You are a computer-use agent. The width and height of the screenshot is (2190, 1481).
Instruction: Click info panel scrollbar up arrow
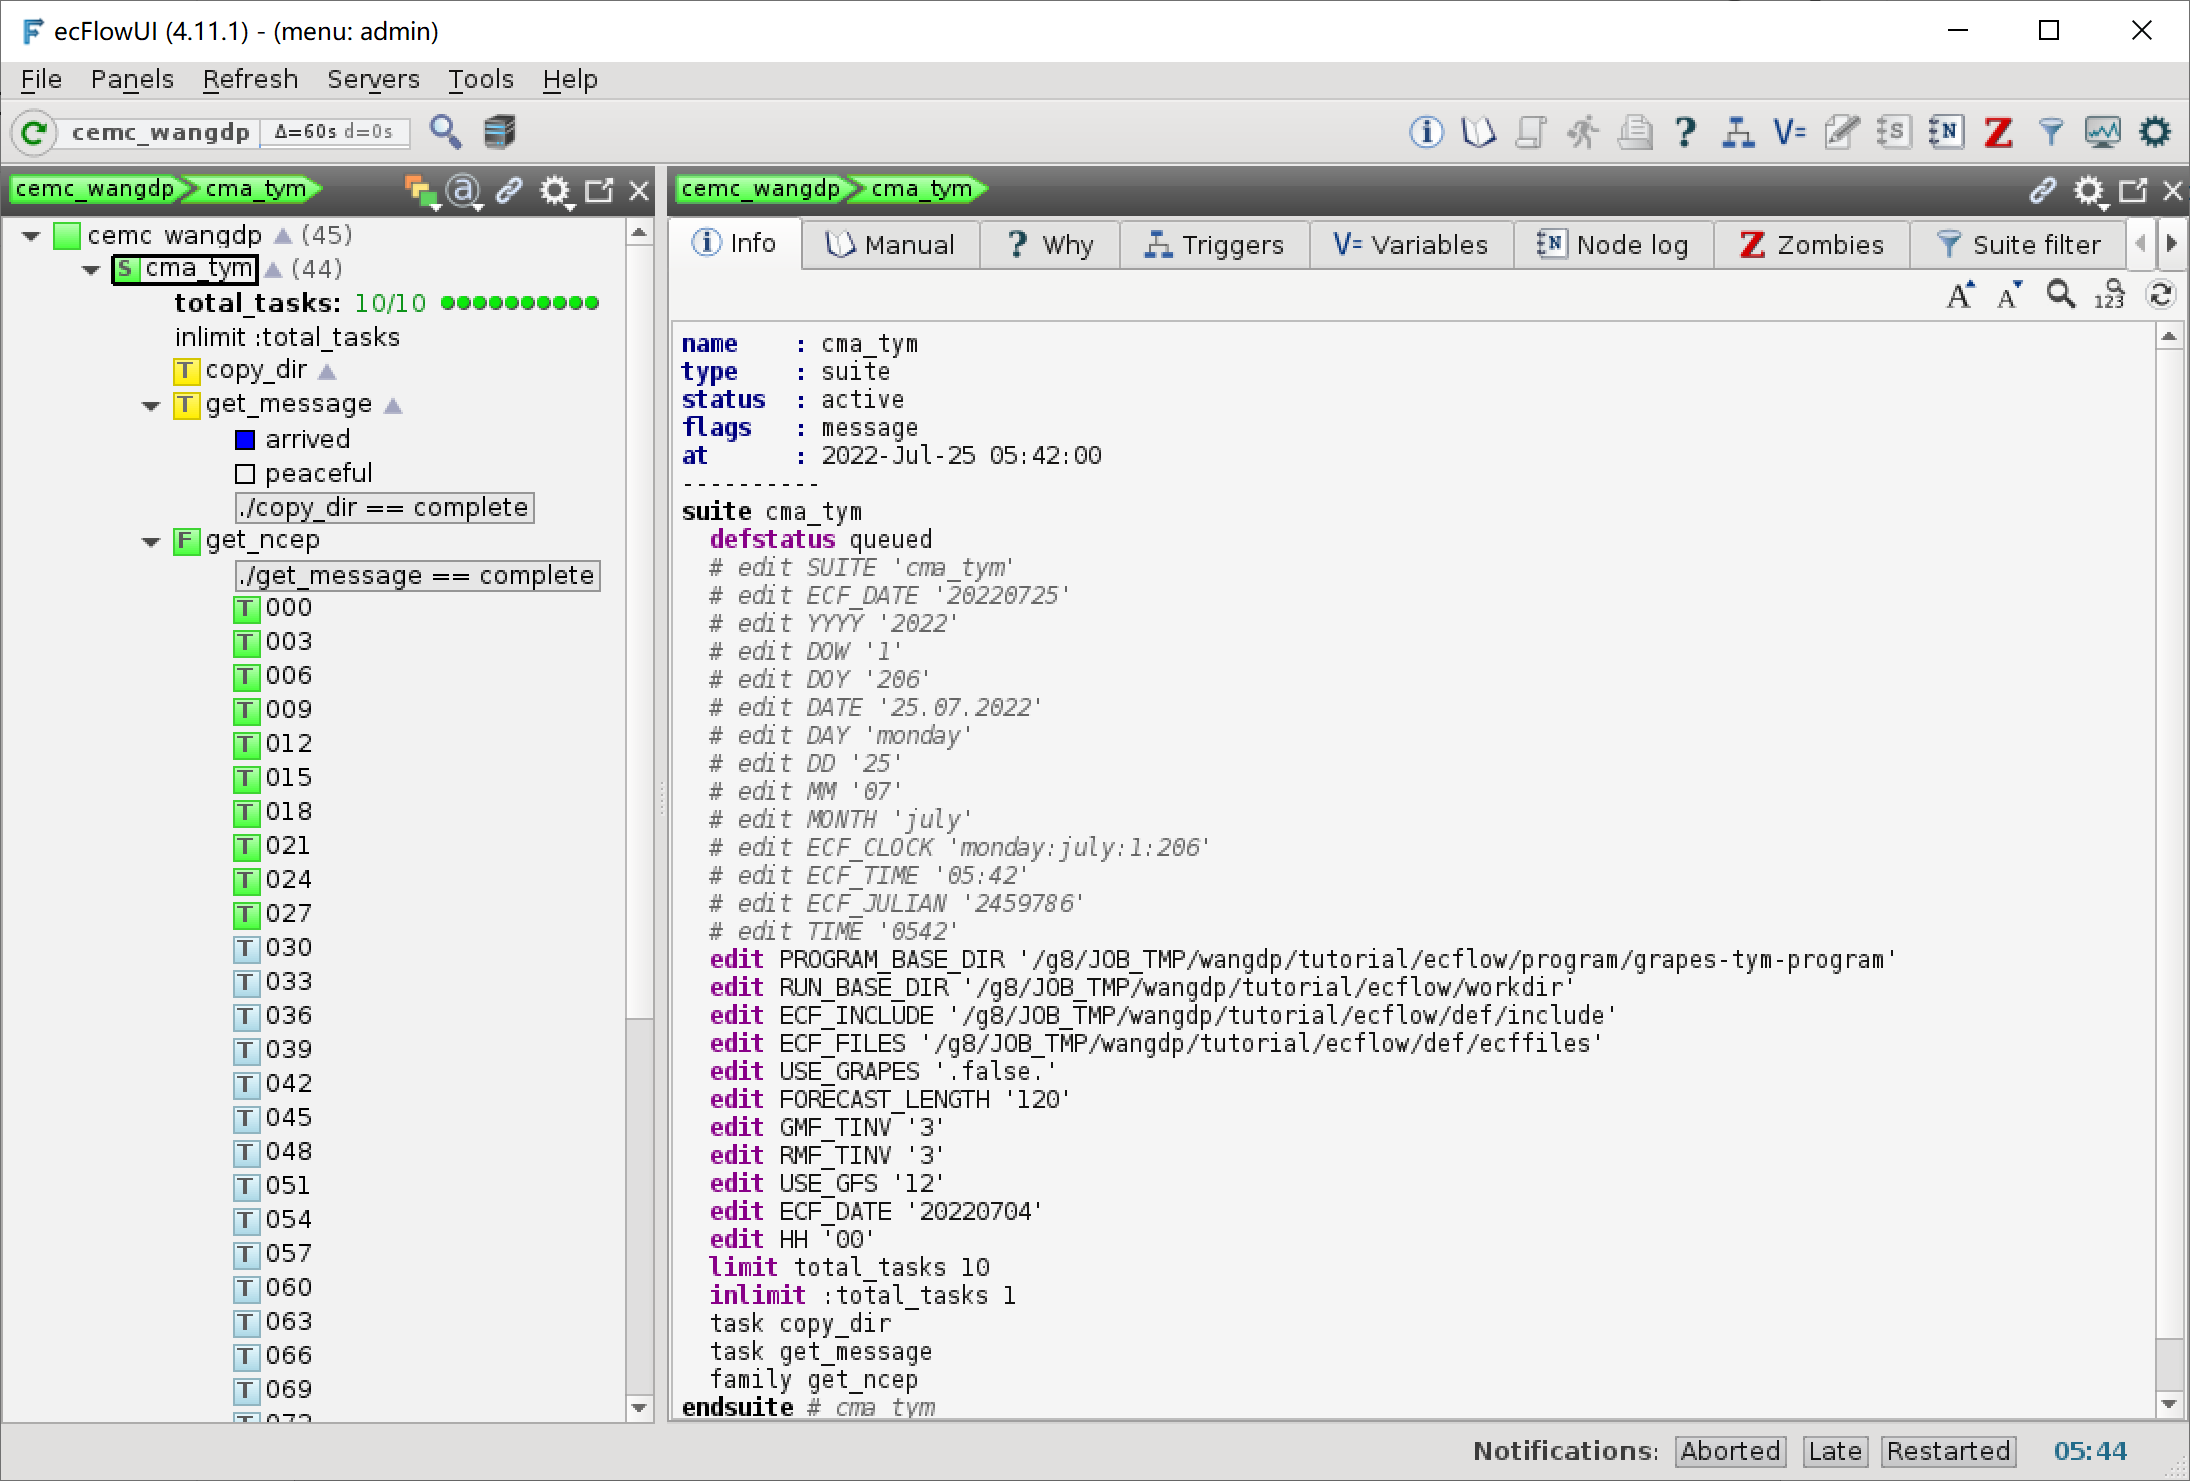coord(2168,337)
